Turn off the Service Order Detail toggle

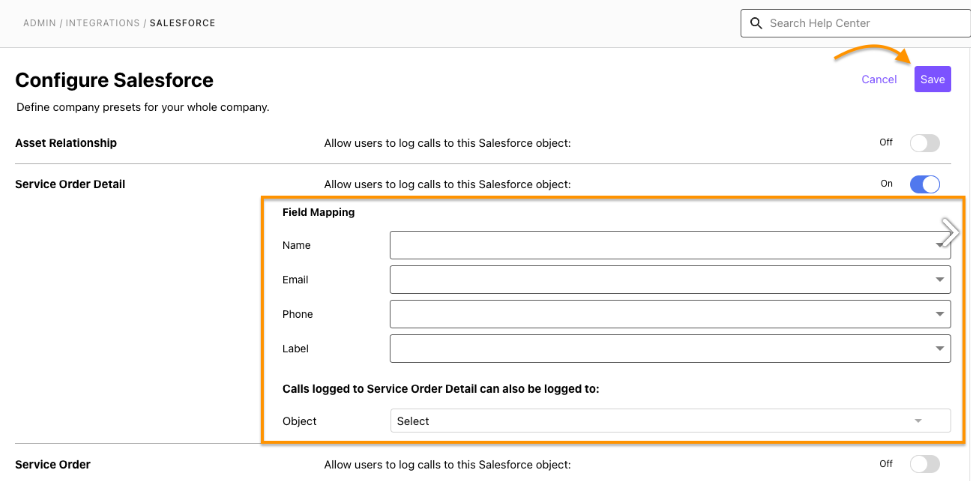(x=925, y=184)
